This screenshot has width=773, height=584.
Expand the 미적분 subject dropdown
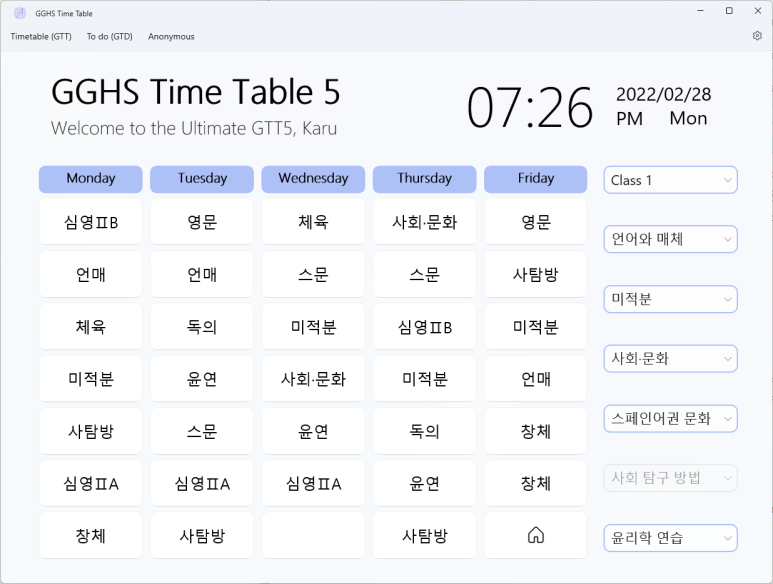(x=670, y=299)
